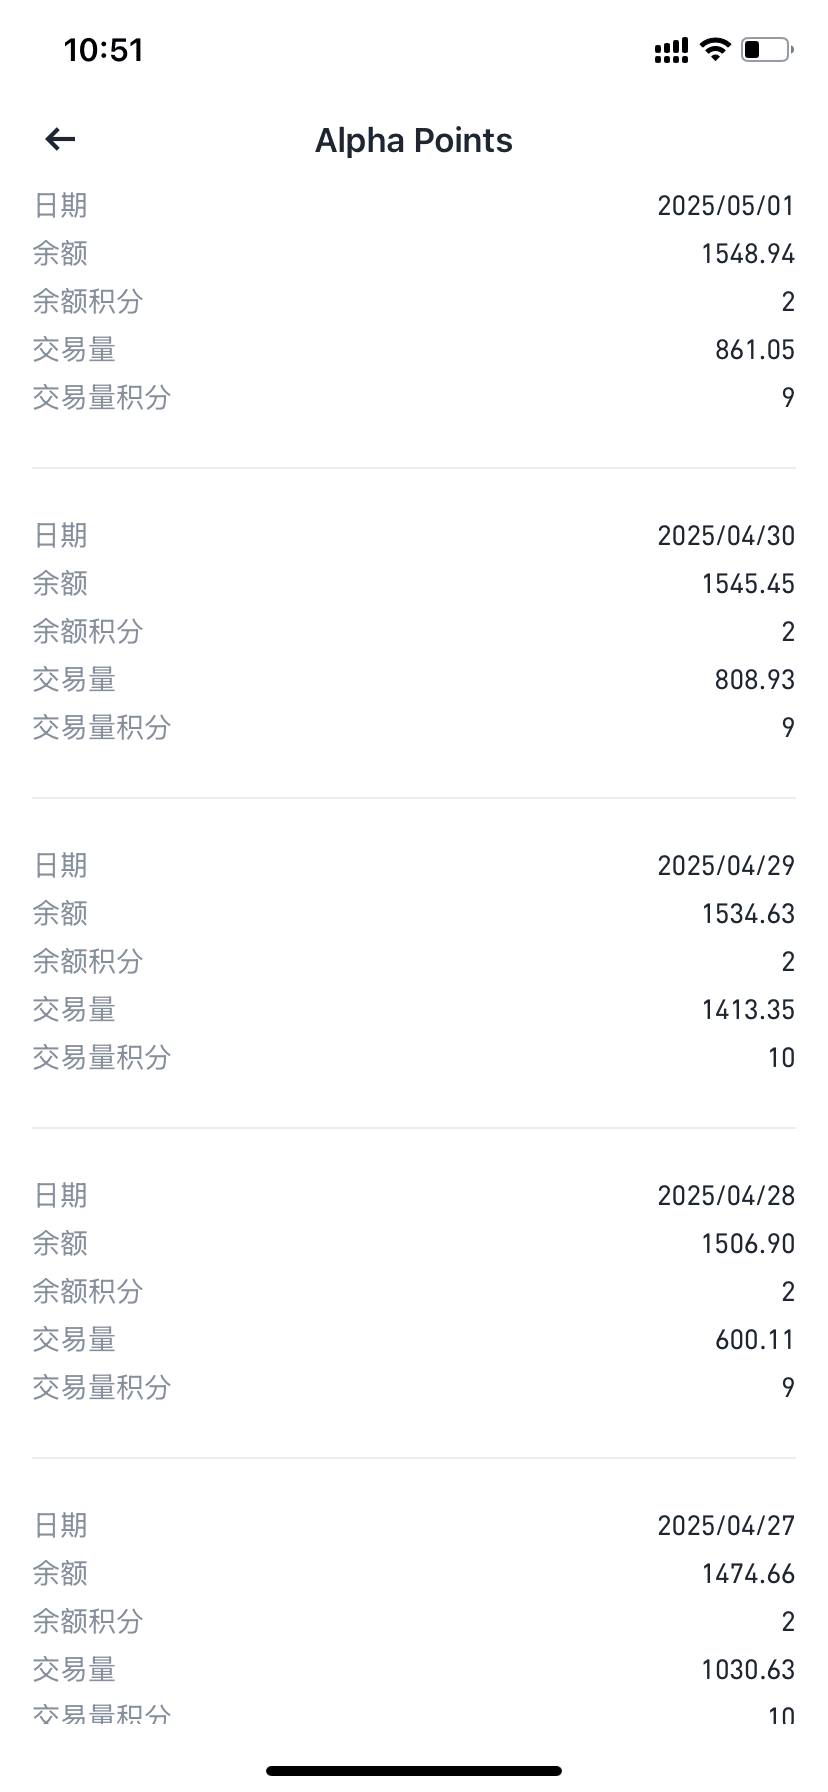Tap the battery indicator icon
This screenshot has height=1792, width=828.
coord(766,49)
